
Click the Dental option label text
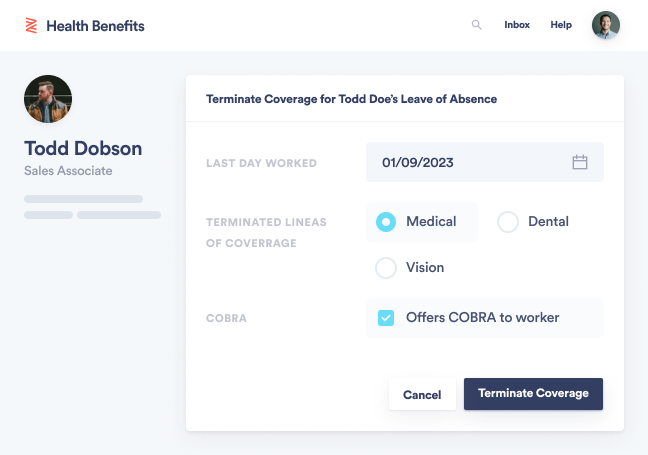tap(548, 222)
